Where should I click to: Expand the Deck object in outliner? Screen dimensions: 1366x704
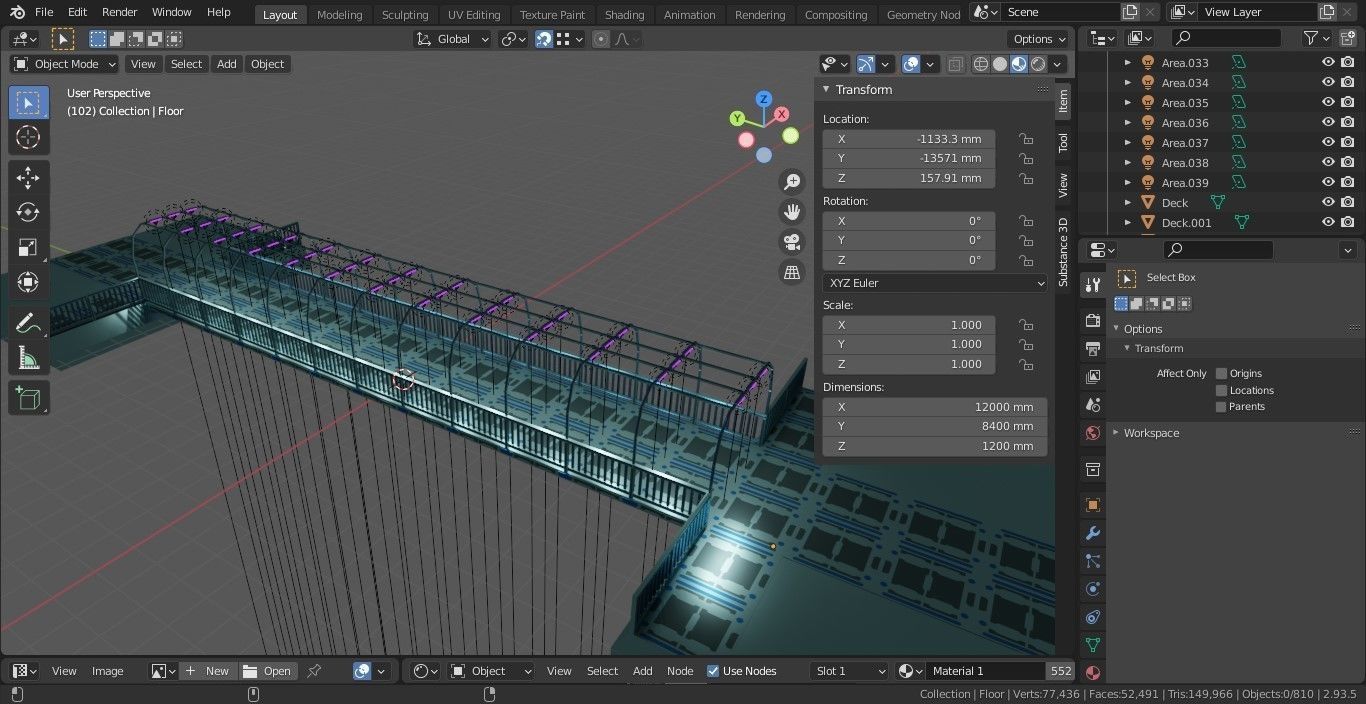(x=1128, y=203)
